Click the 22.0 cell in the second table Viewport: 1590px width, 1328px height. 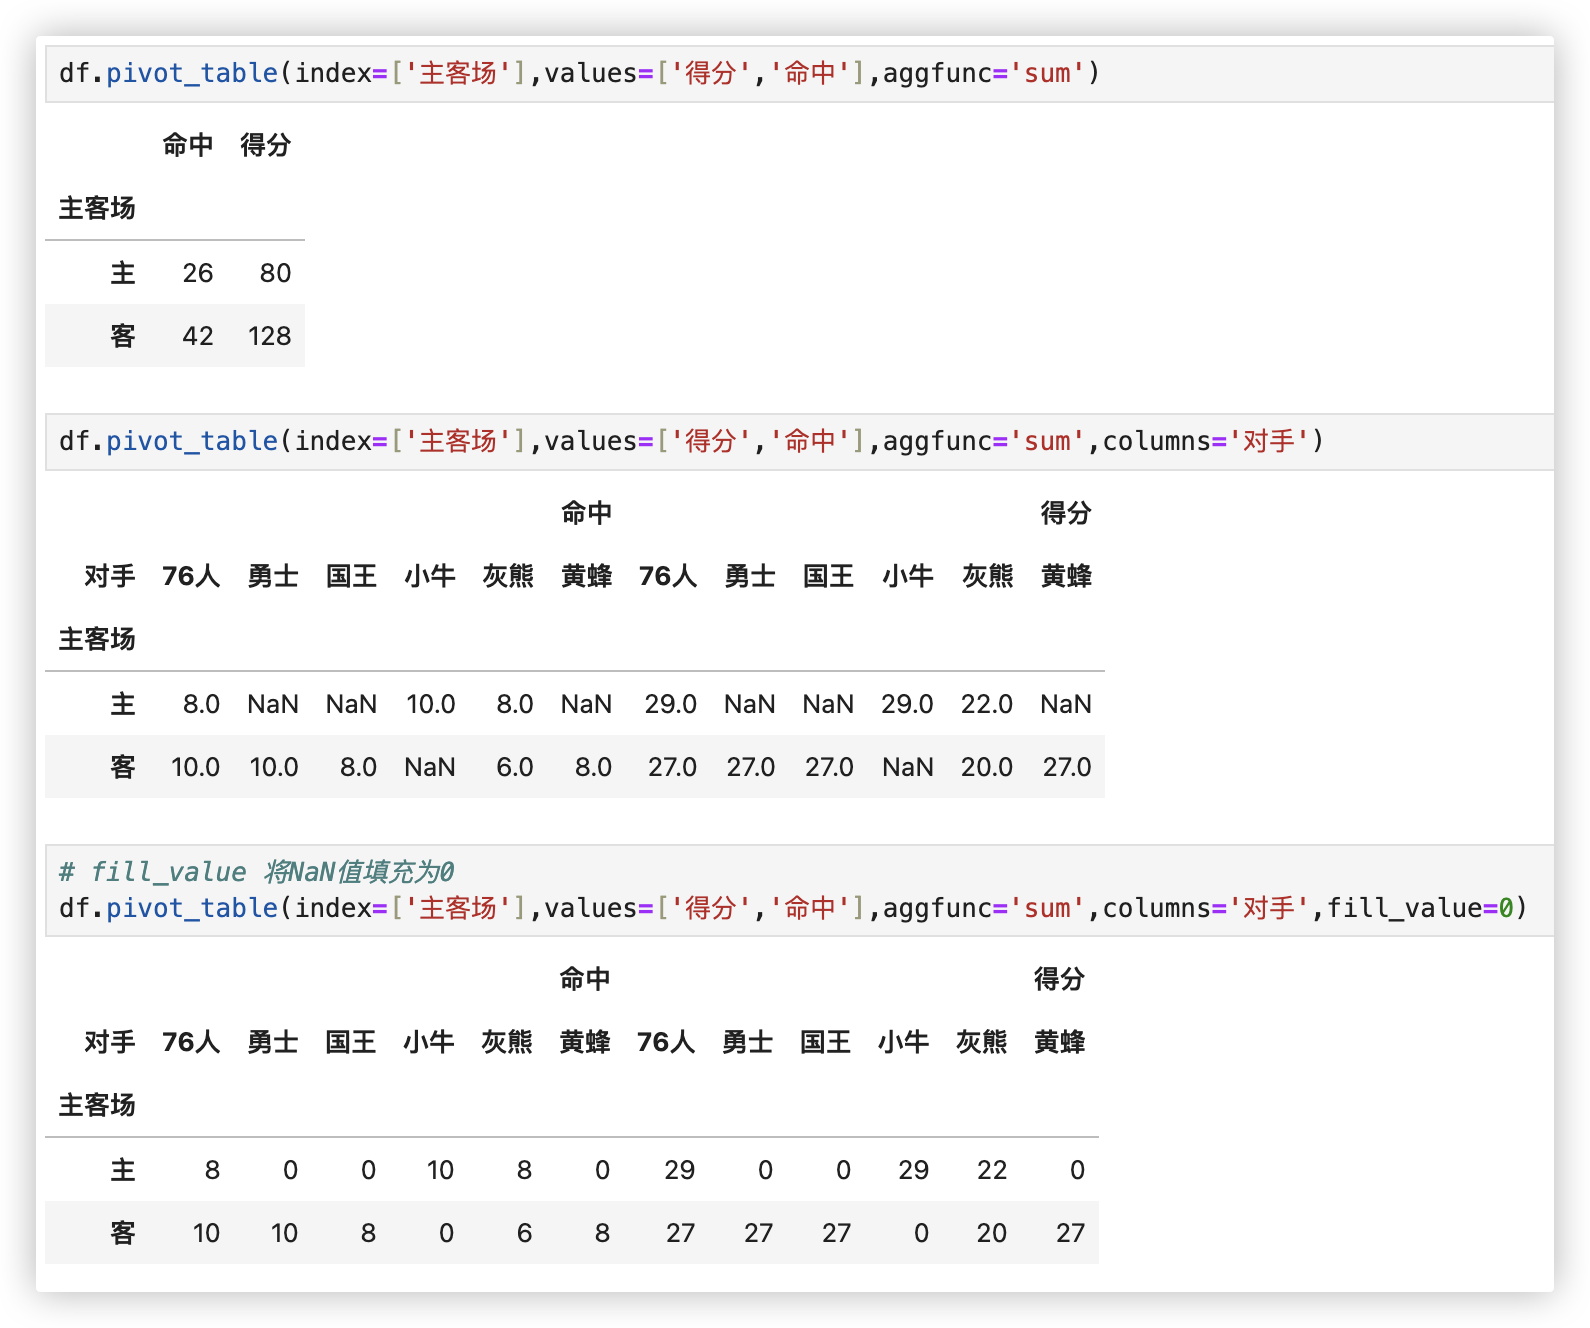(986, 704)
